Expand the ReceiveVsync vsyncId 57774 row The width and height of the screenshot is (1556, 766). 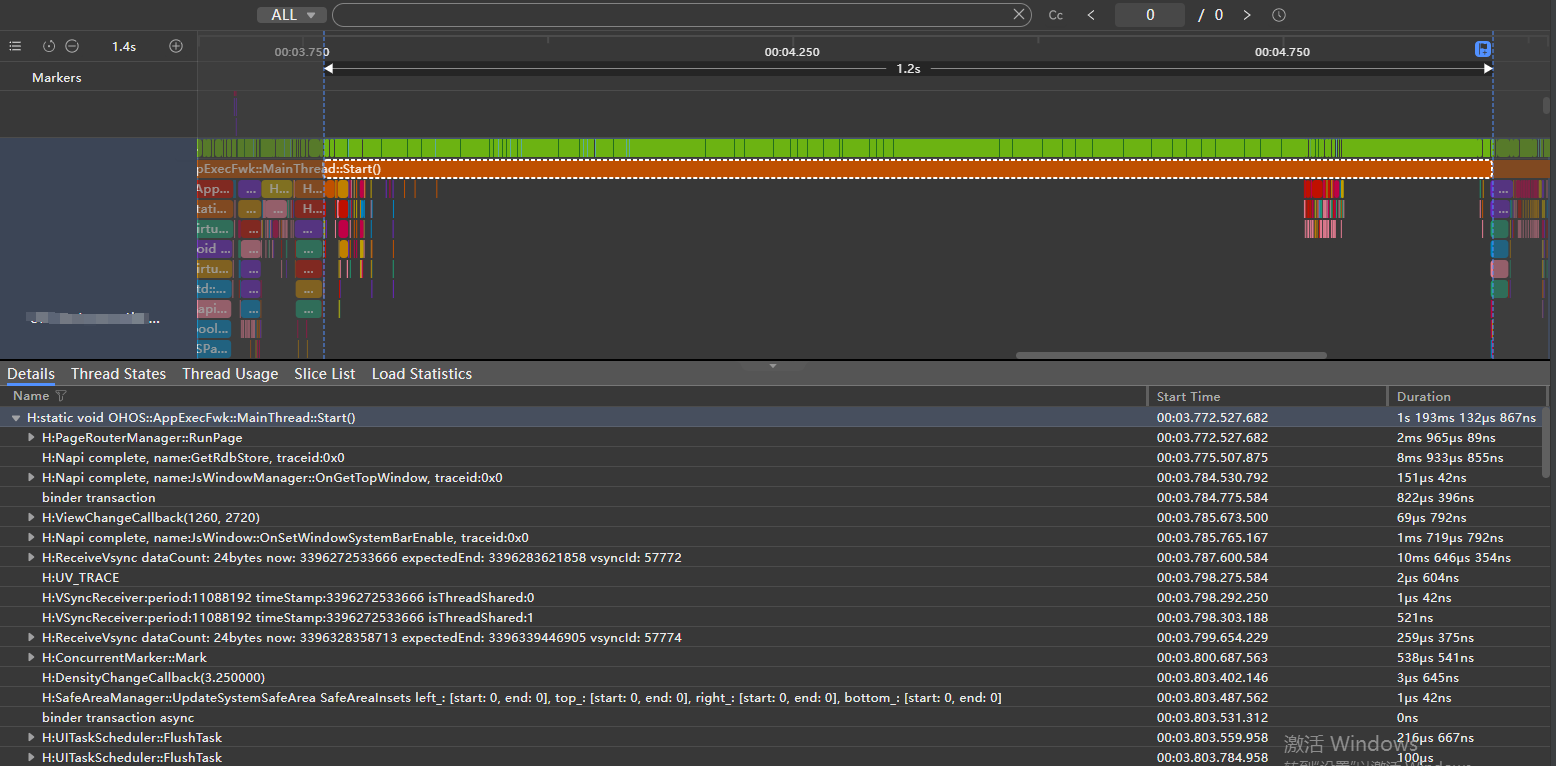pos(31,638)
